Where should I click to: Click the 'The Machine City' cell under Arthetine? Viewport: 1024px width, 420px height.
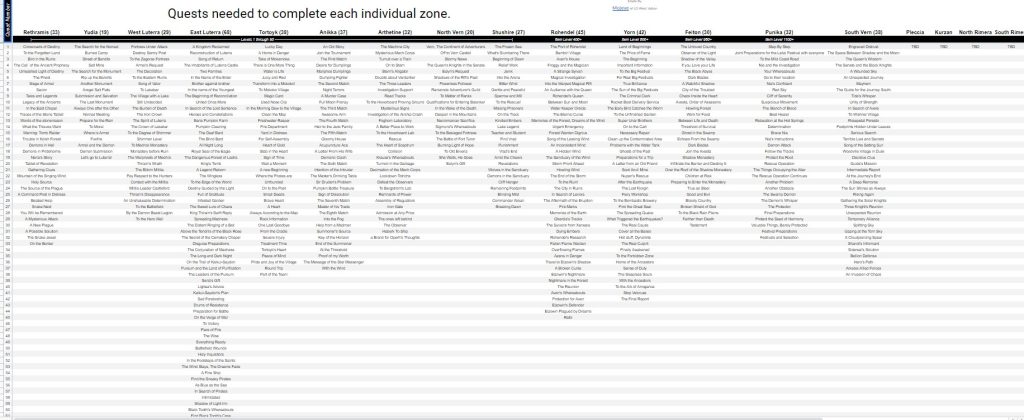[395, 47]
